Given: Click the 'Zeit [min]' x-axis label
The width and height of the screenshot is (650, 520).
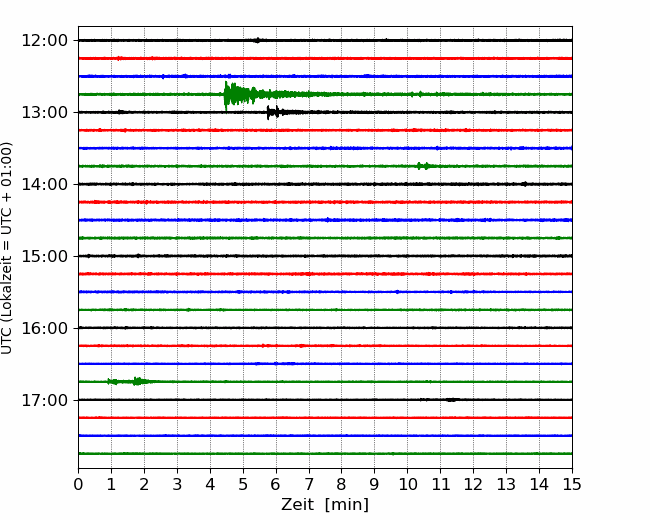Looking at the screenshot, I should (x=325, y=505).
